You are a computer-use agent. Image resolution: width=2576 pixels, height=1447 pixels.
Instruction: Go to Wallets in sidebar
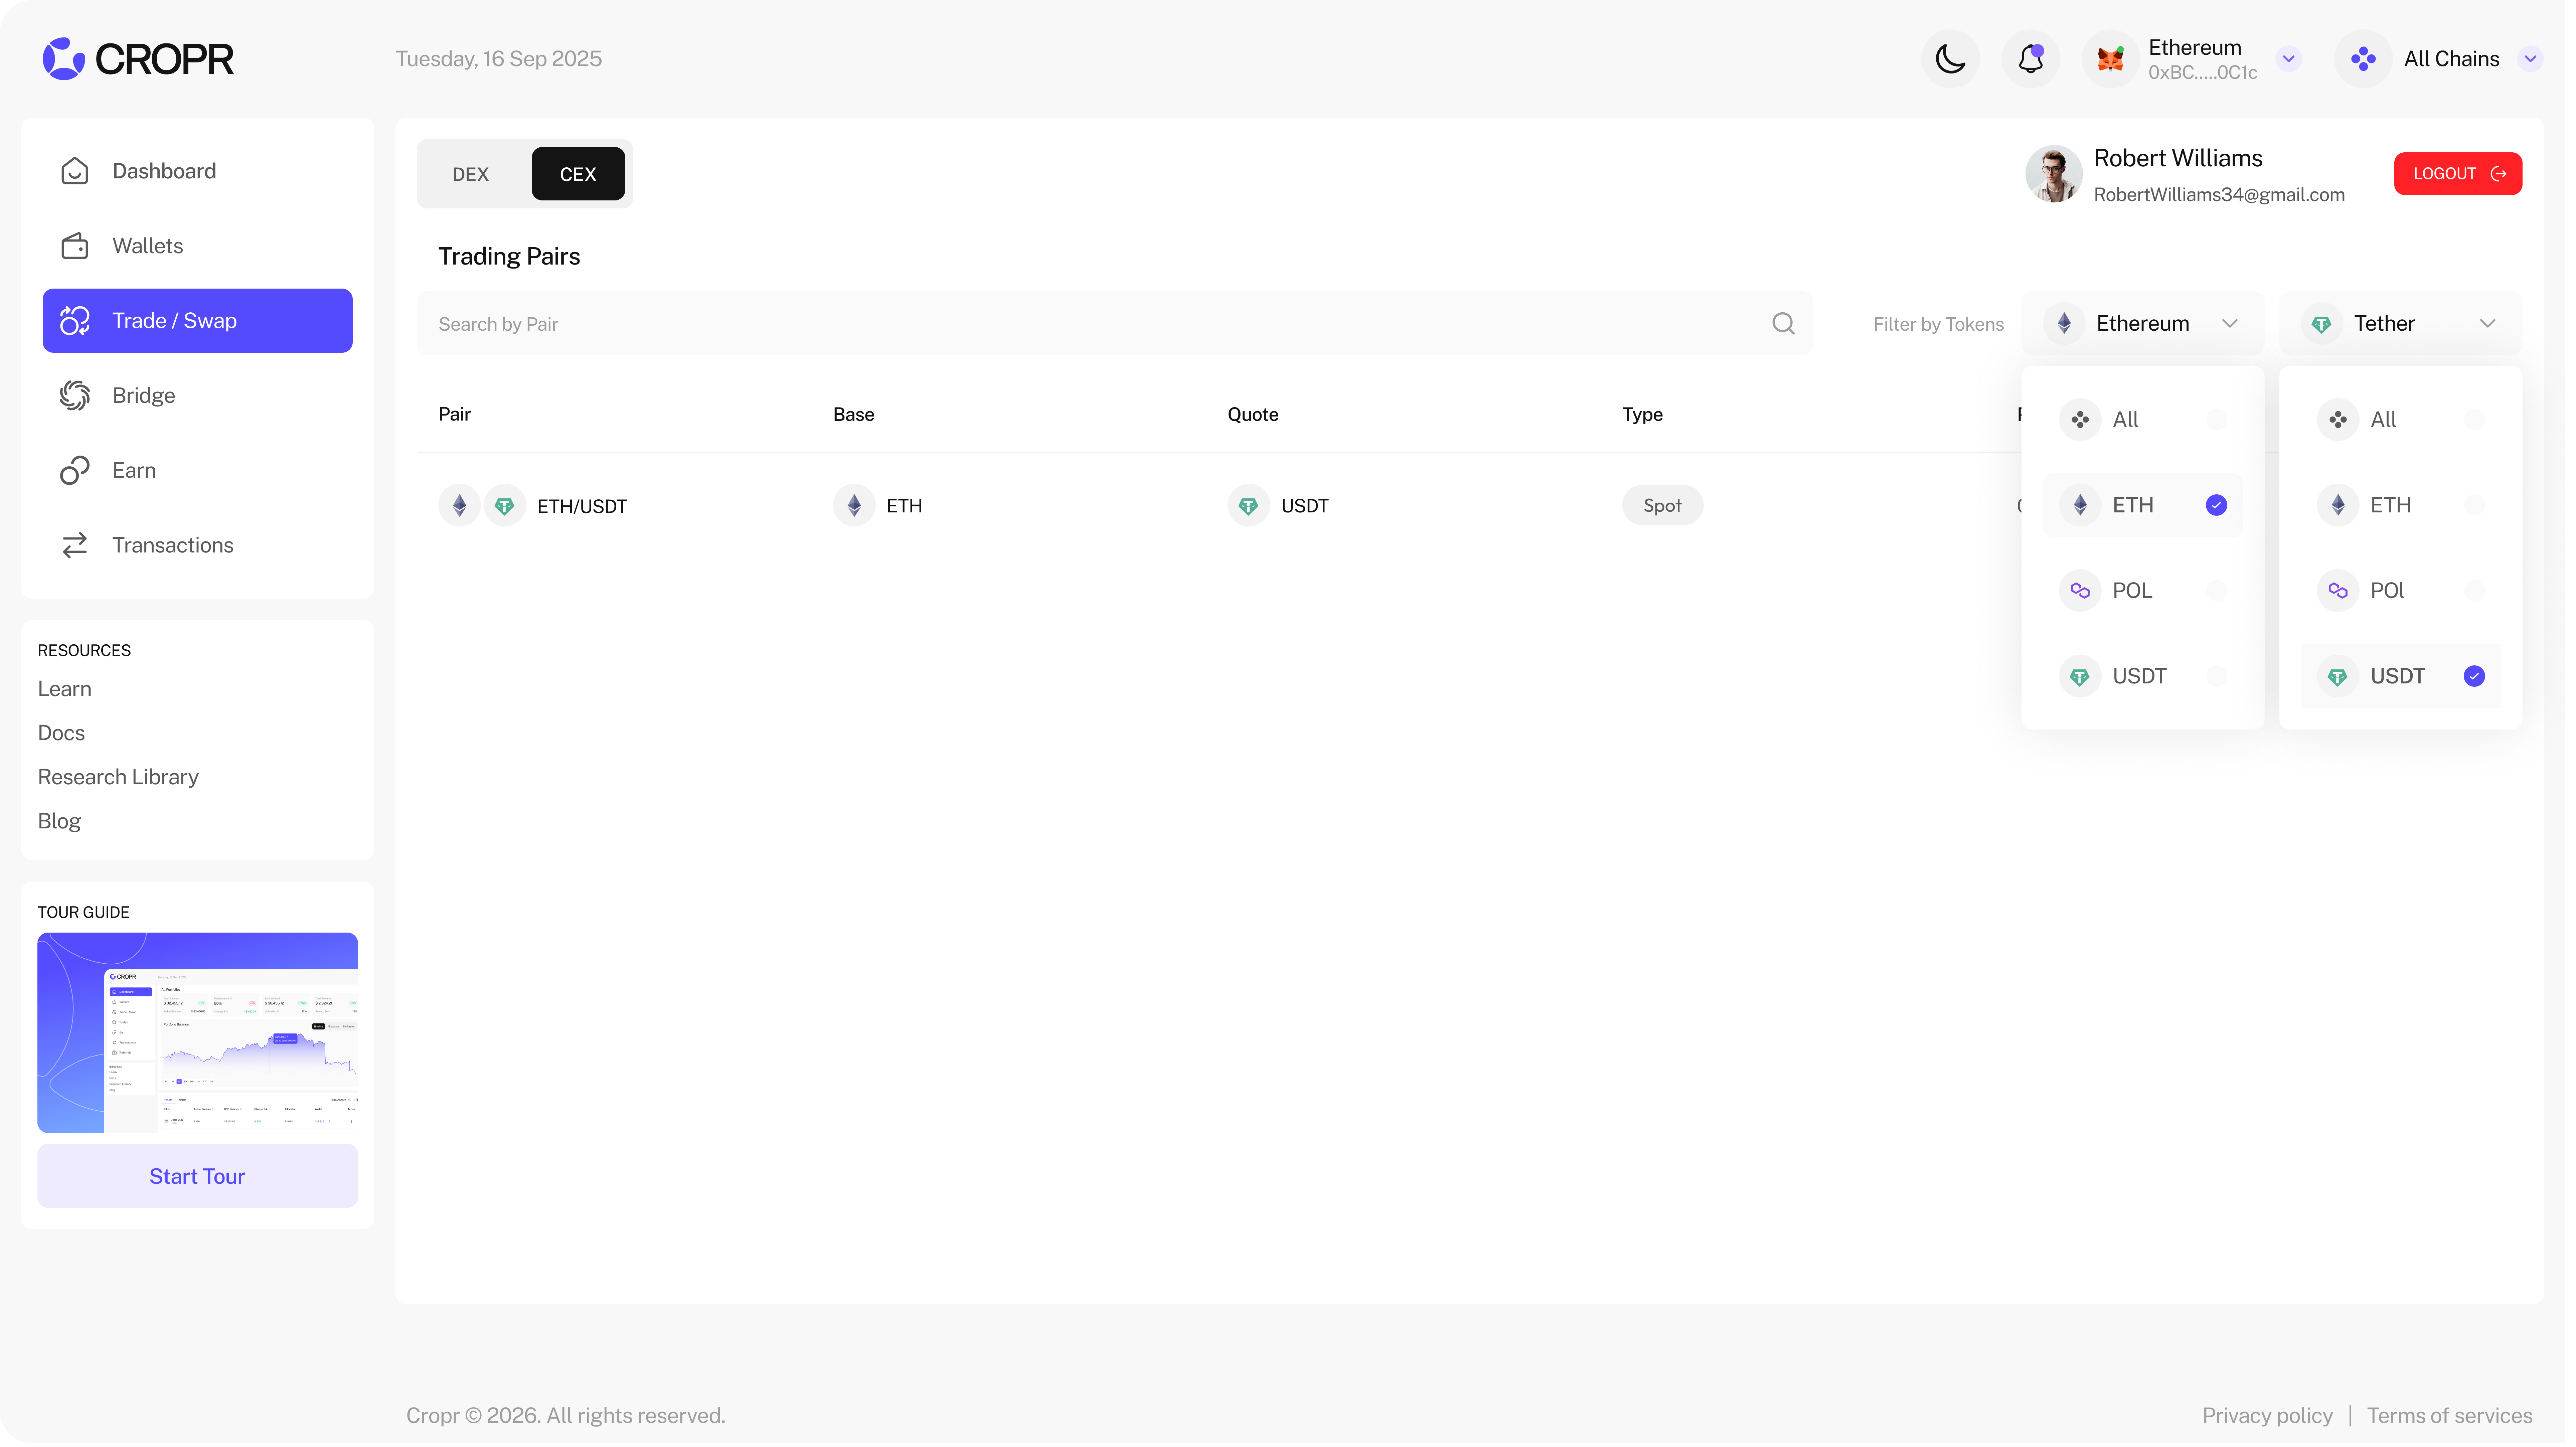point(198,246)
